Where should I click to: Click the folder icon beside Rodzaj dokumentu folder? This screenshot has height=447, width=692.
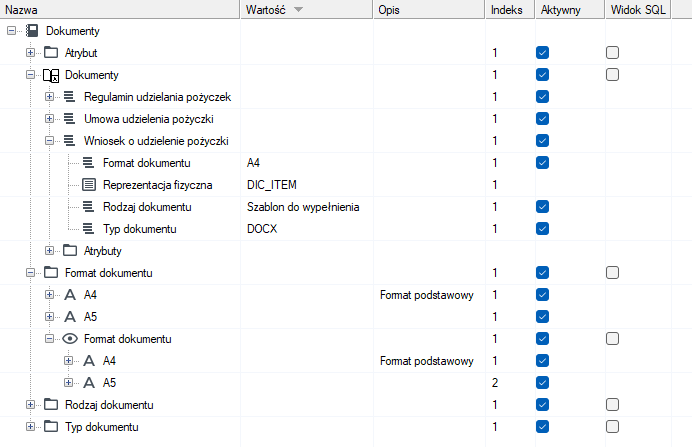(51, 404)
